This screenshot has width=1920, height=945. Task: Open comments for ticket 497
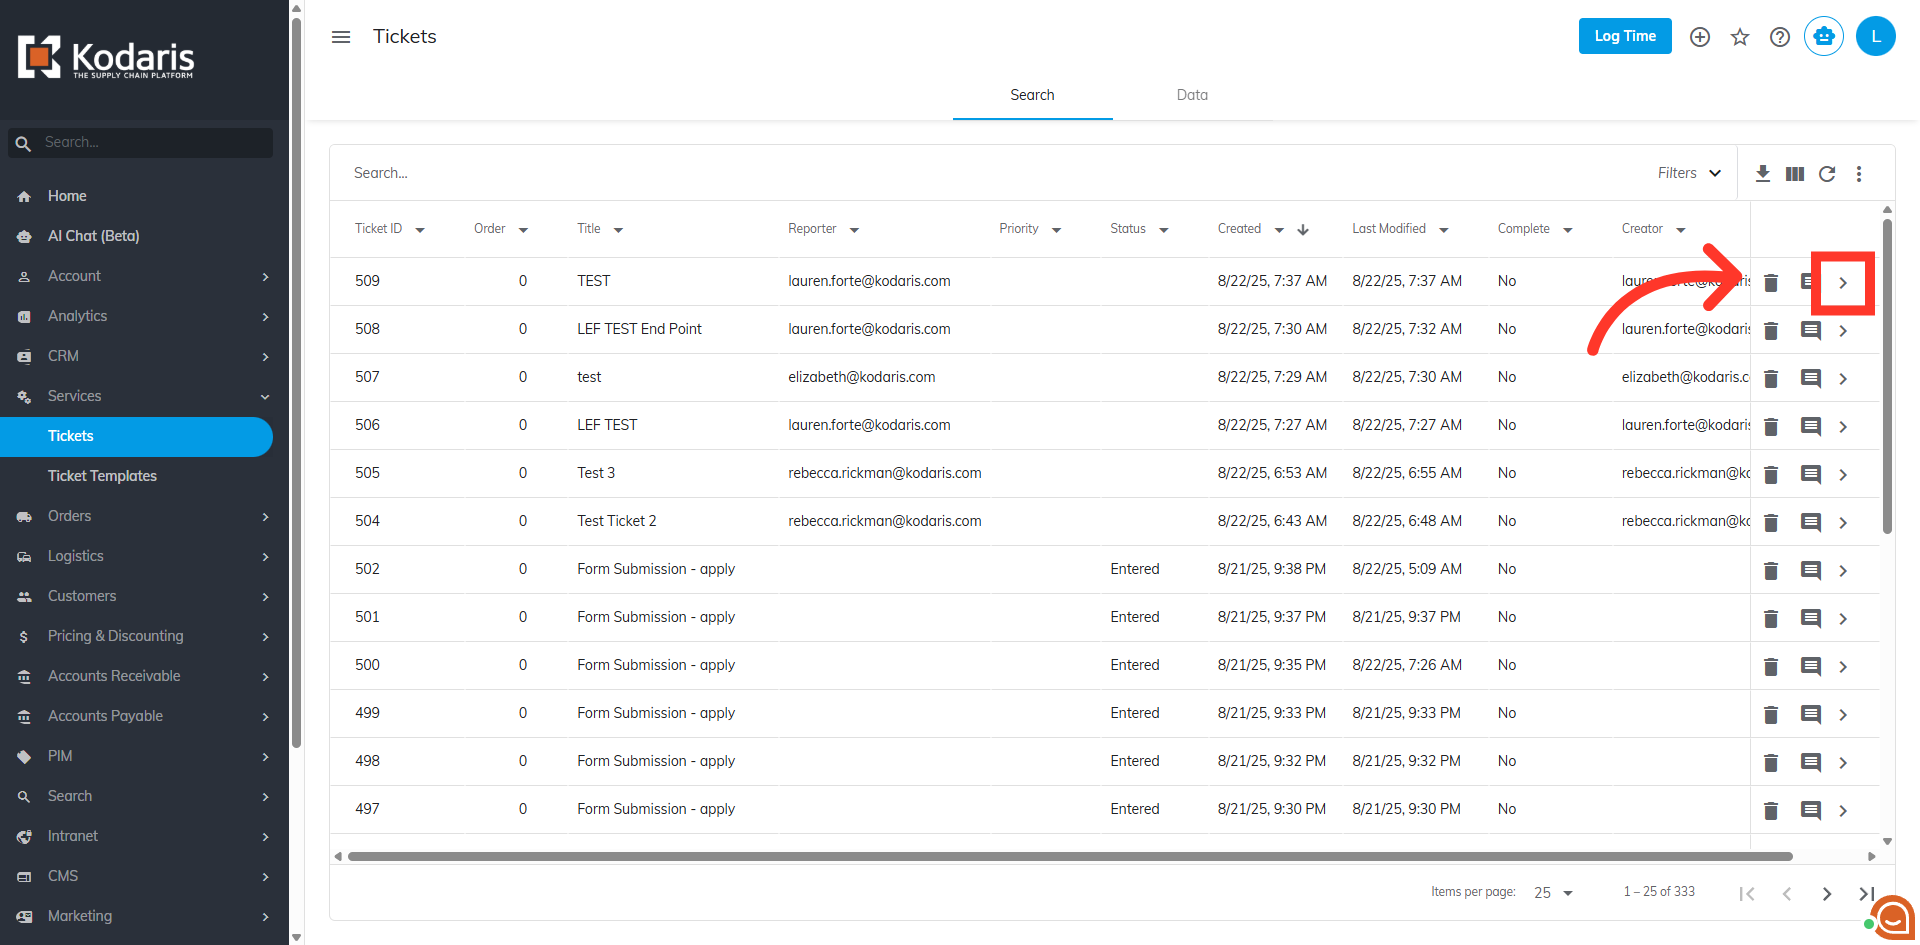(x=1811, y=810)
